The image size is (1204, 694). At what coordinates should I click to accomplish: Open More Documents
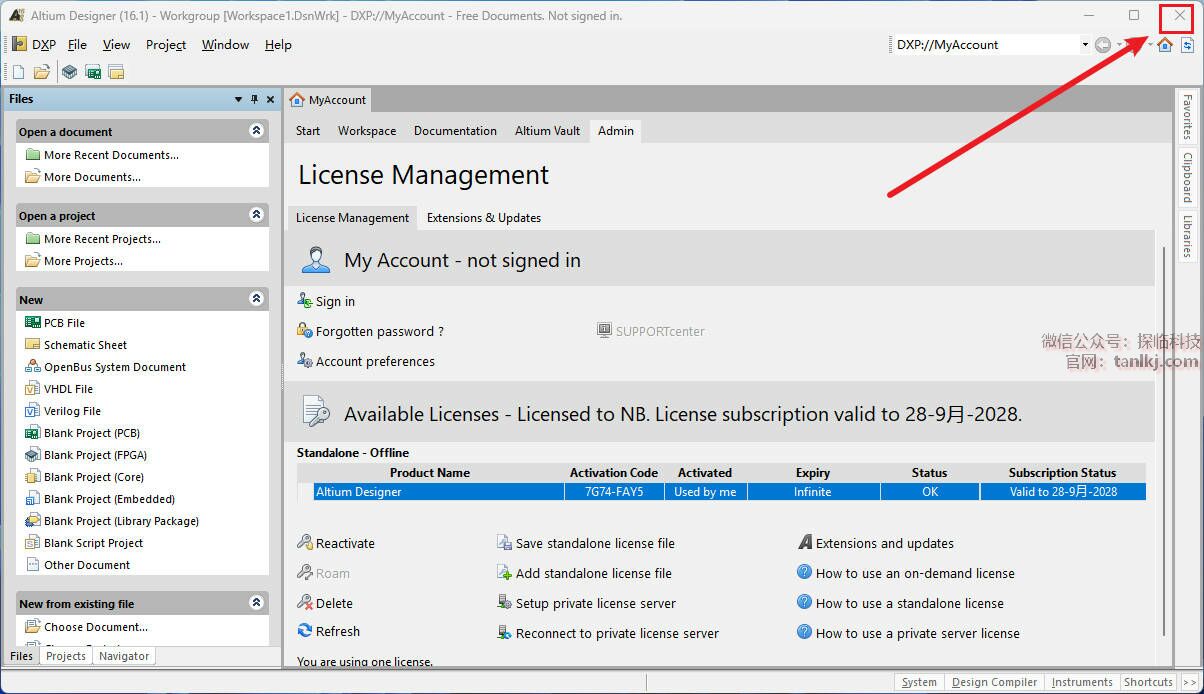click(x=92, y=177)
